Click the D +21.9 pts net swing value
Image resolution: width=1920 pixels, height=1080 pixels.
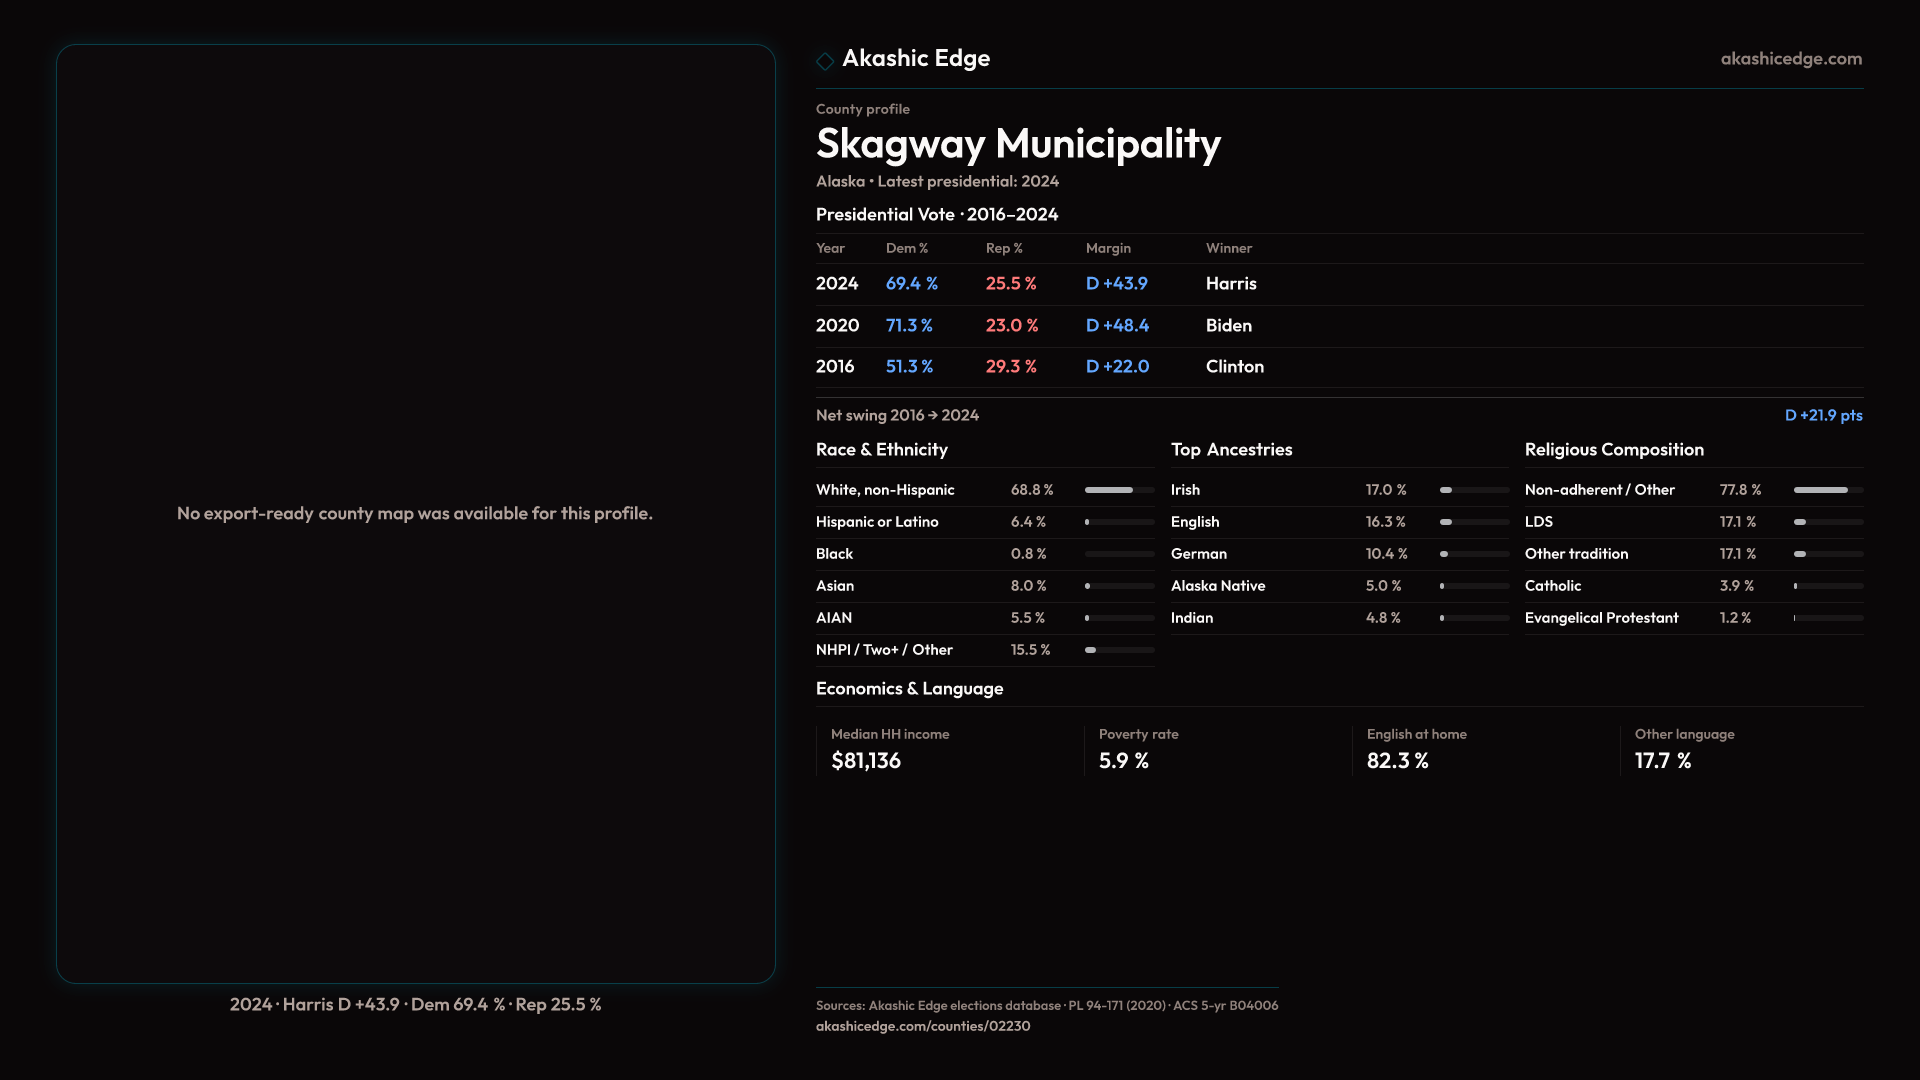pyautogui.click(x=1822, y=415)
